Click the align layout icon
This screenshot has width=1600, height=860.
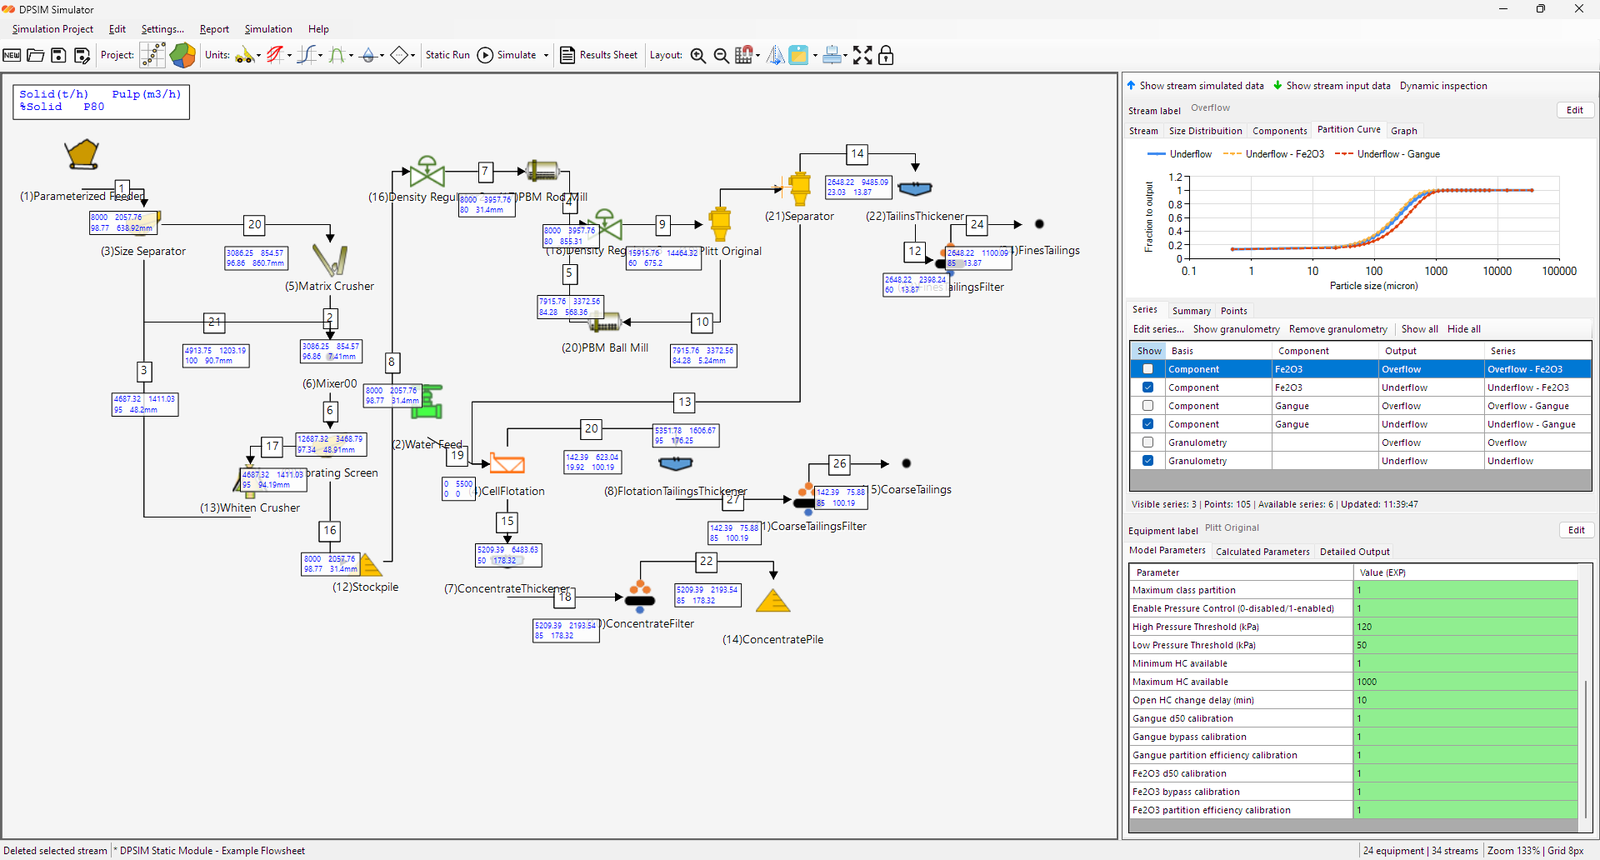click(x=832, y=55)
